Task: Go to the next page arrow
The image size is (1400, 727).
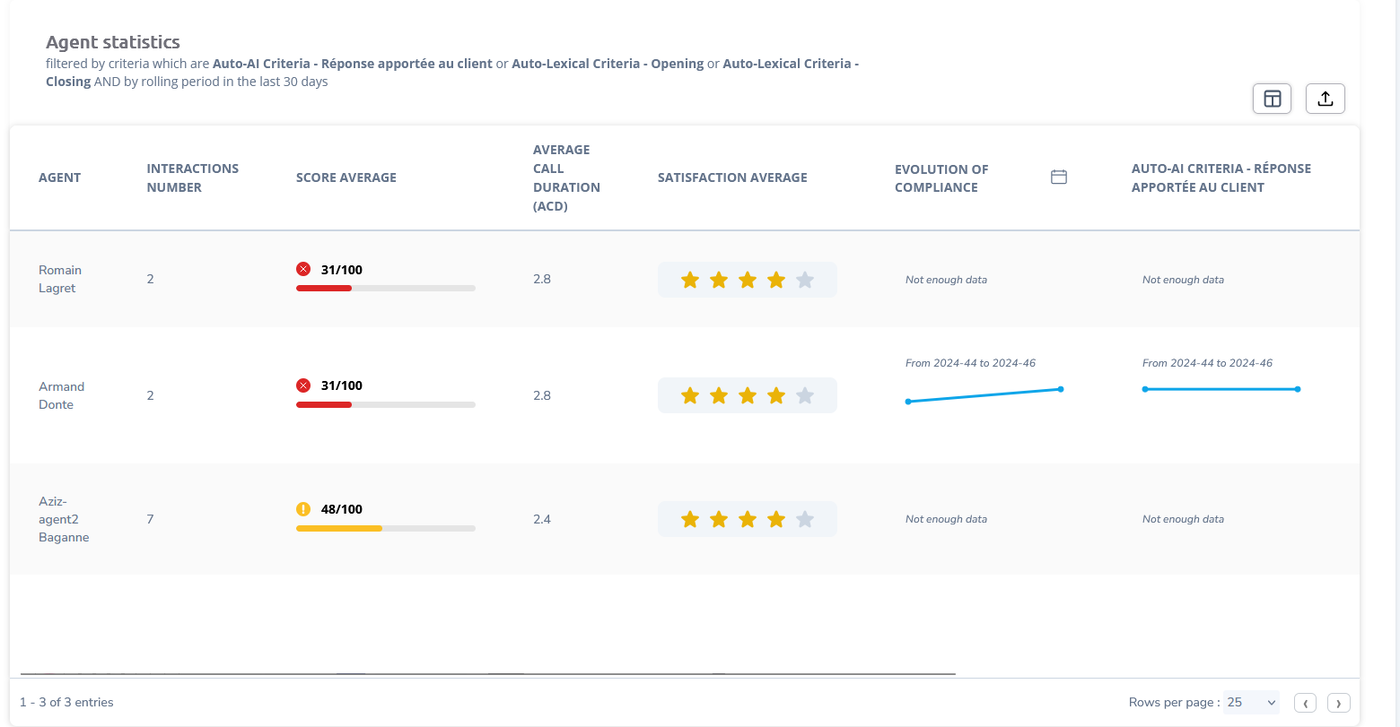Action: pos(1338,703)
